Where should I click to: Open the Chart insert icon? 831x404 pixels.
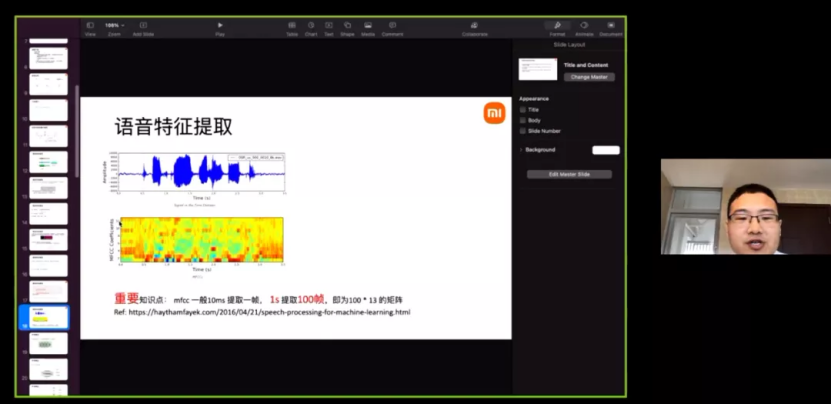click(x=311, y=25)
